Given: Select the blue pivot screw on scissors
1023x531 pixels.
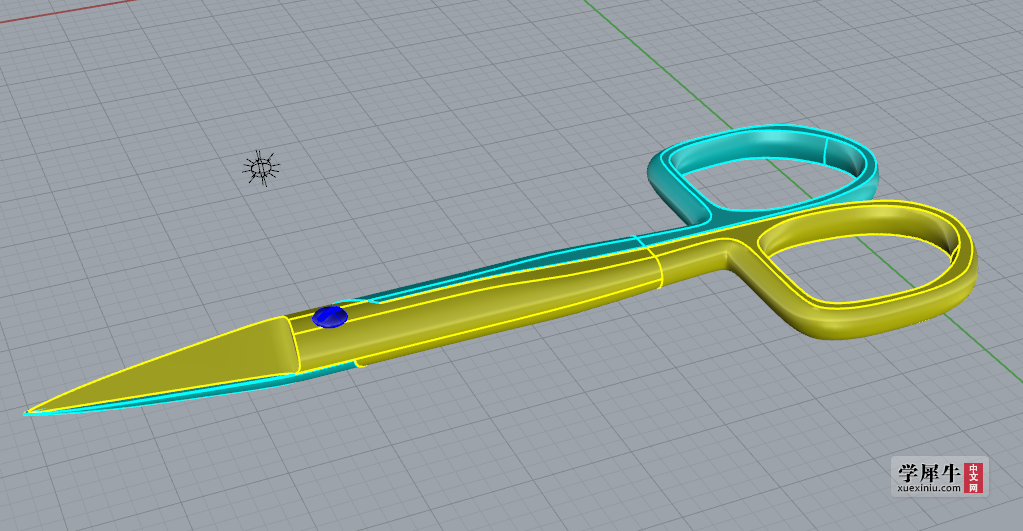Looking at the screenshot, I should point(330,317).
